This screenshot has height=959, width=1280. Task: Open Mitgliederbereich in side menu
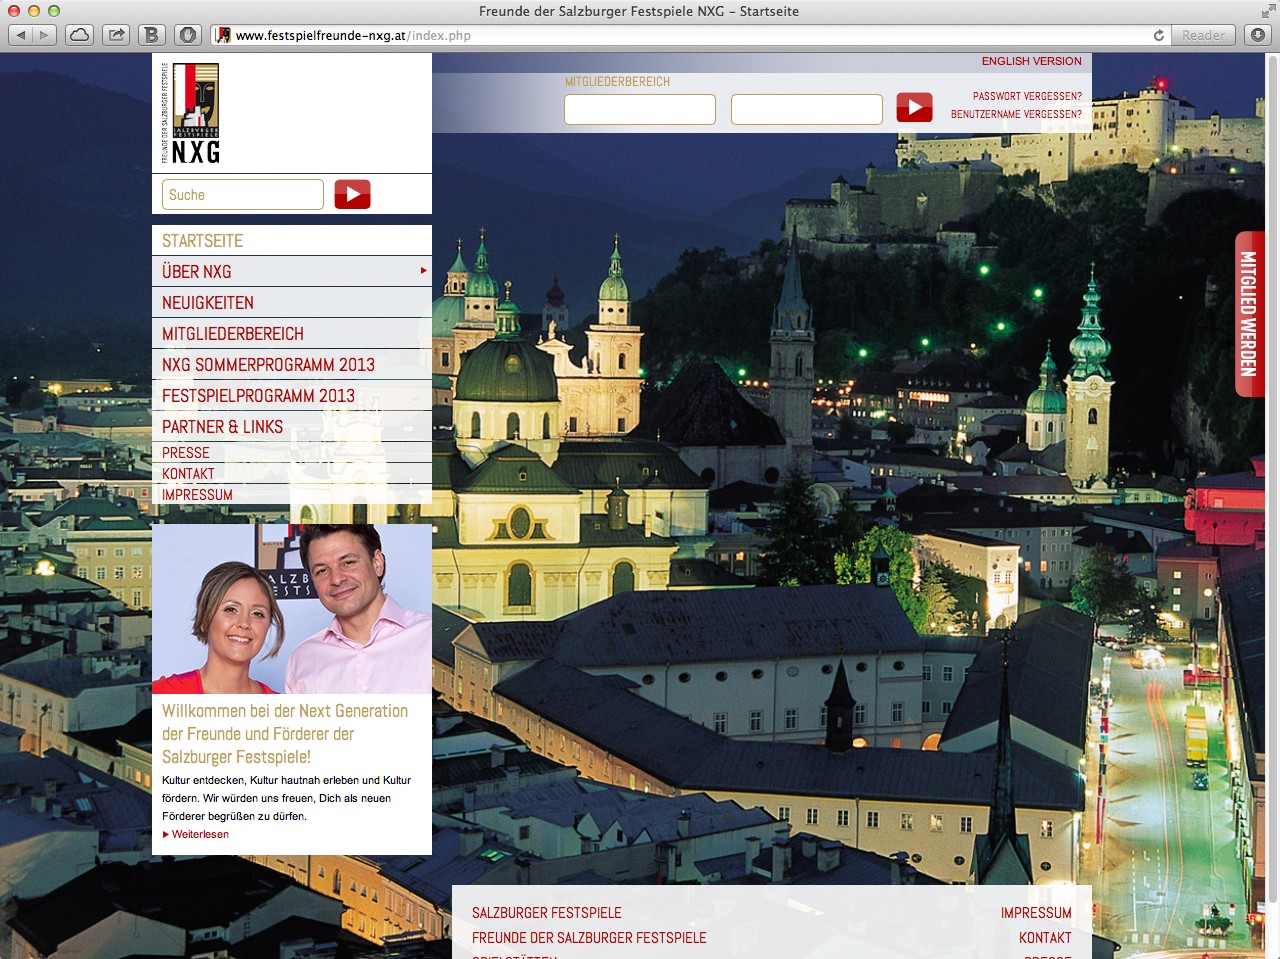292,334
